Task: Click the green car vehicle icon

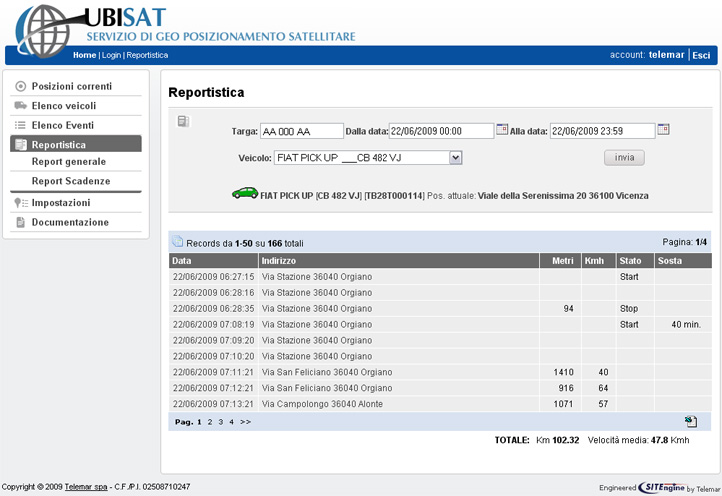Action: pos(245,193)
